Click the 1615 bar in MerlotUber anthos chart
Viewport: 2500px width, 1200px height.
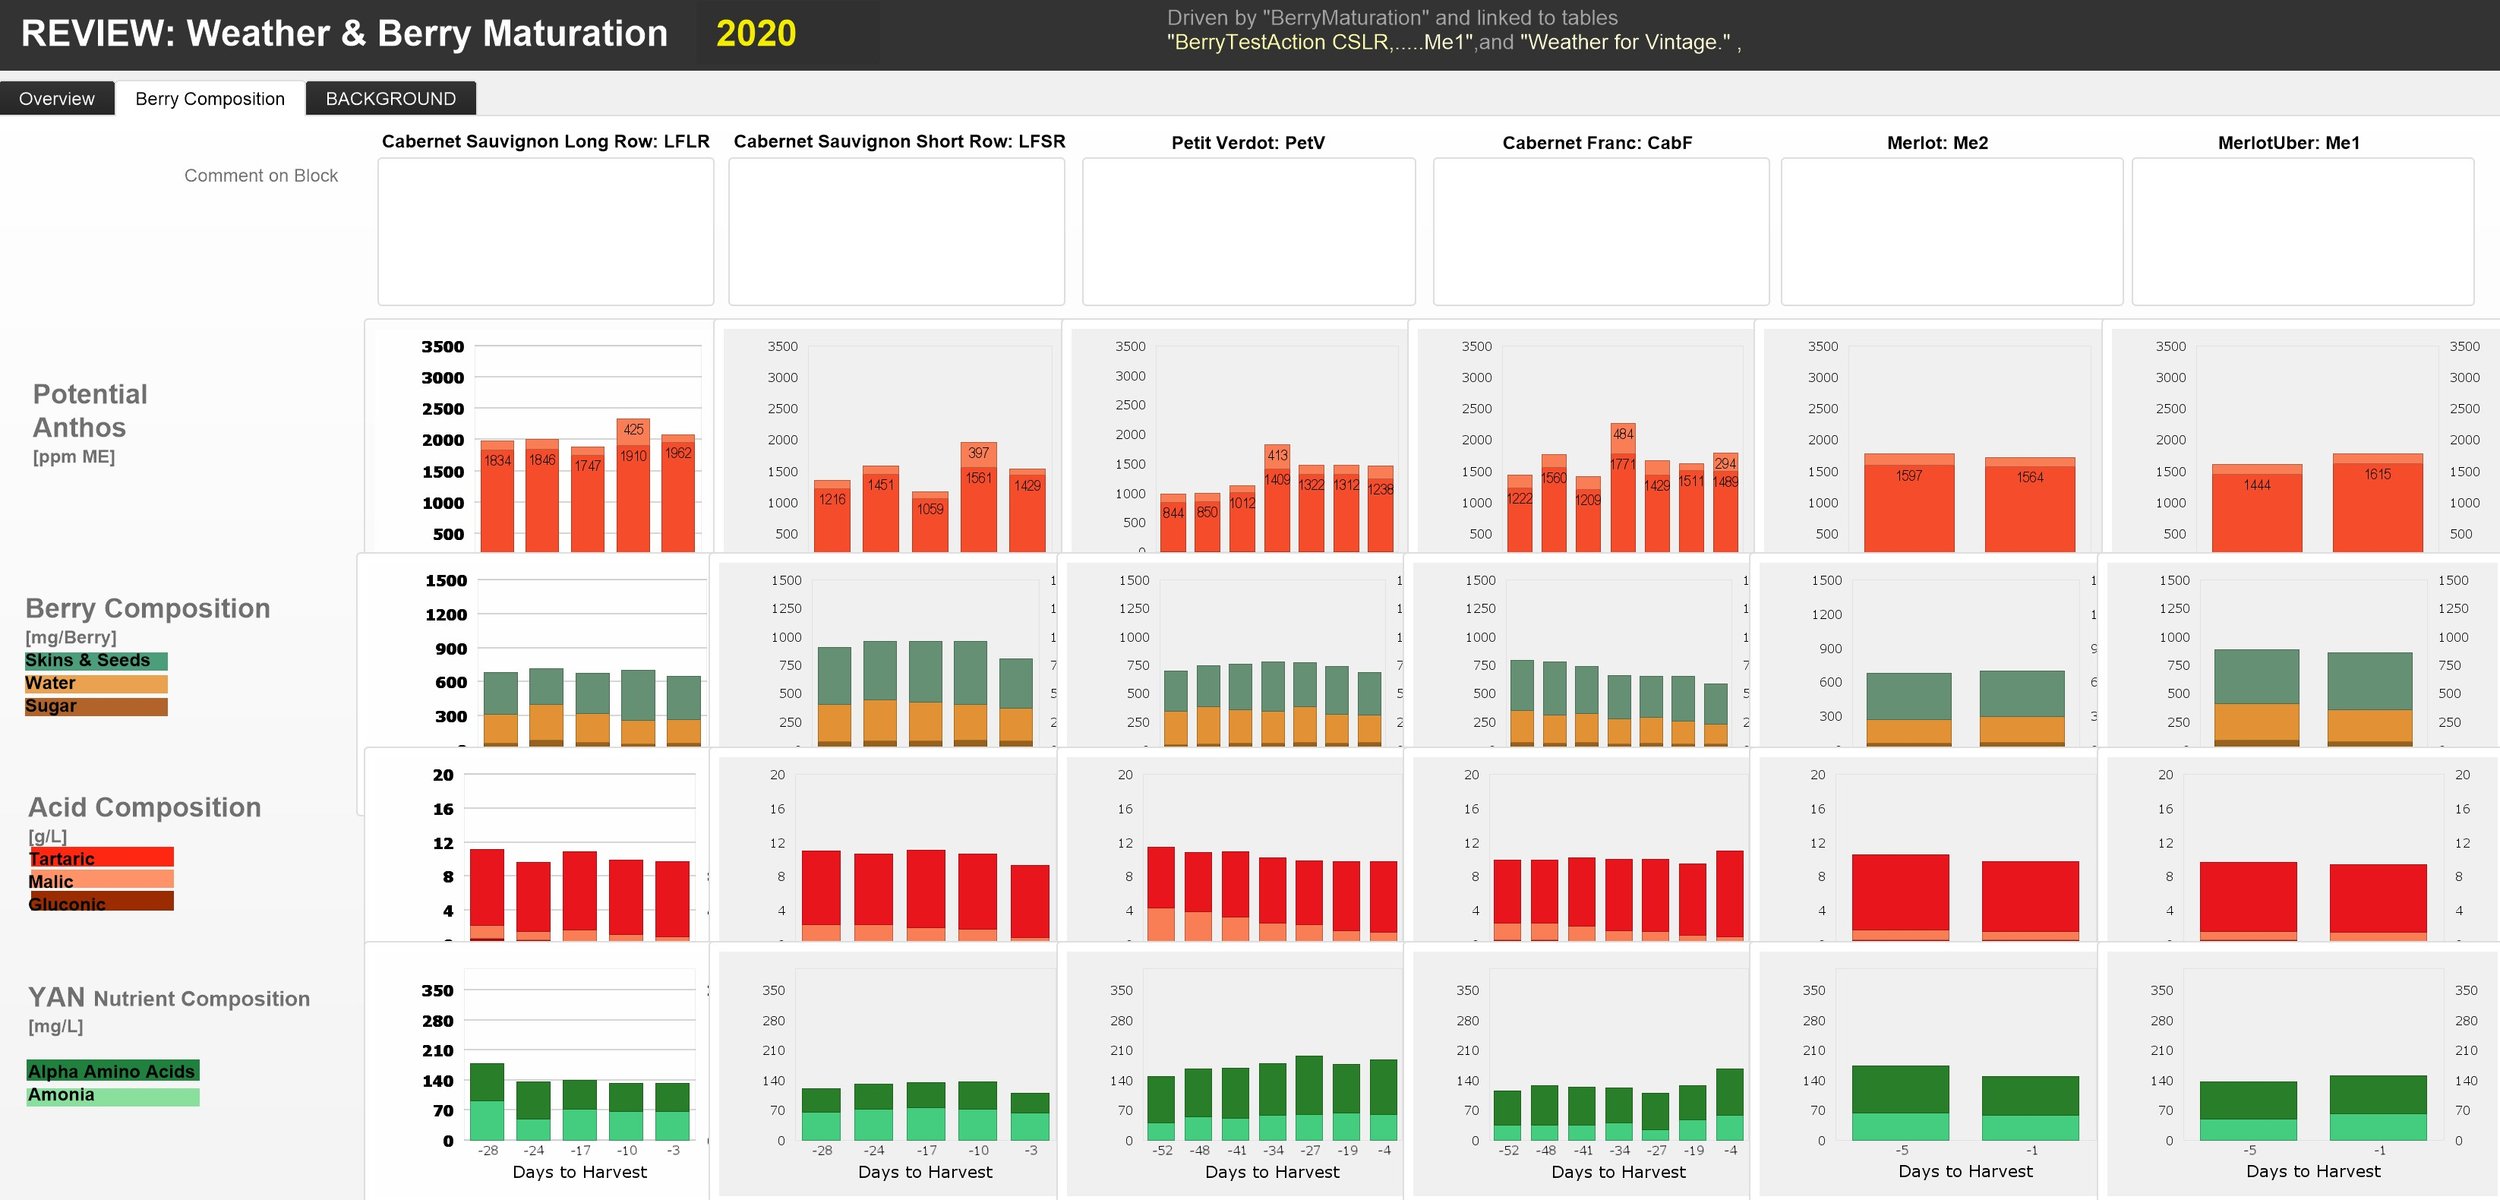click(x=2378, y=507)
